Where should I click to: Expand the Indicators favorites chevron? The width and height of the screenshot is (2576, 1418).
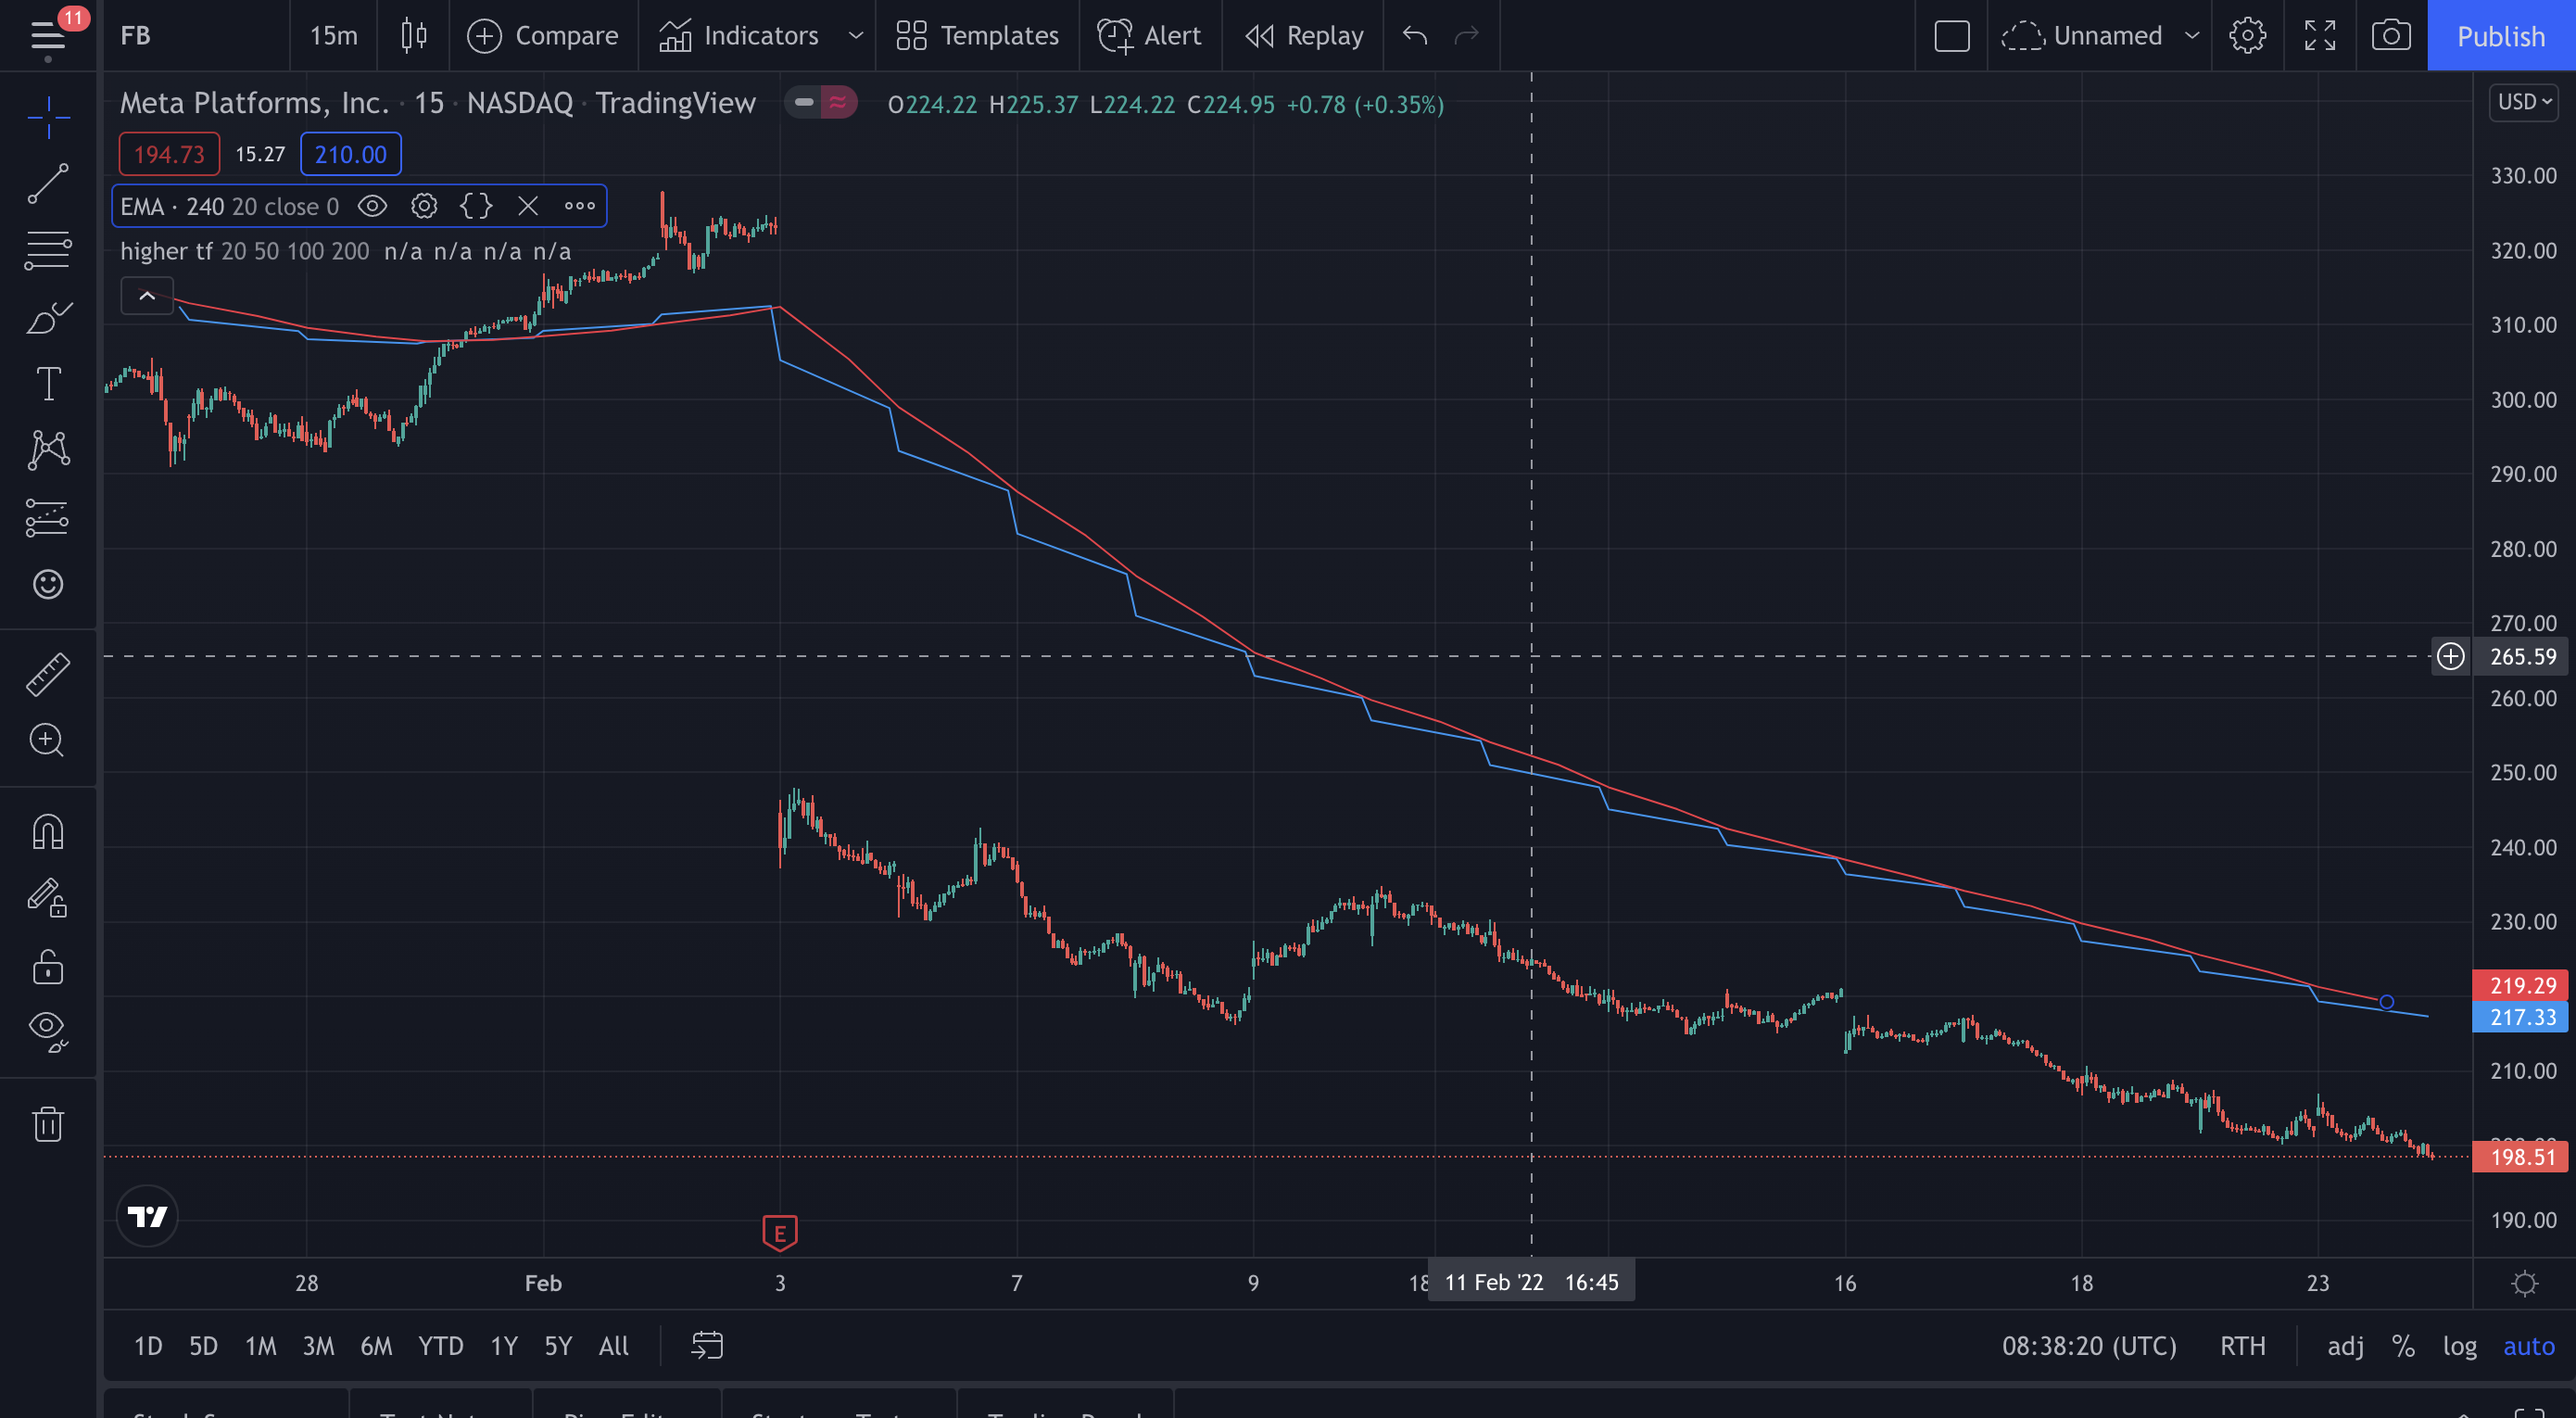[855, 36]
